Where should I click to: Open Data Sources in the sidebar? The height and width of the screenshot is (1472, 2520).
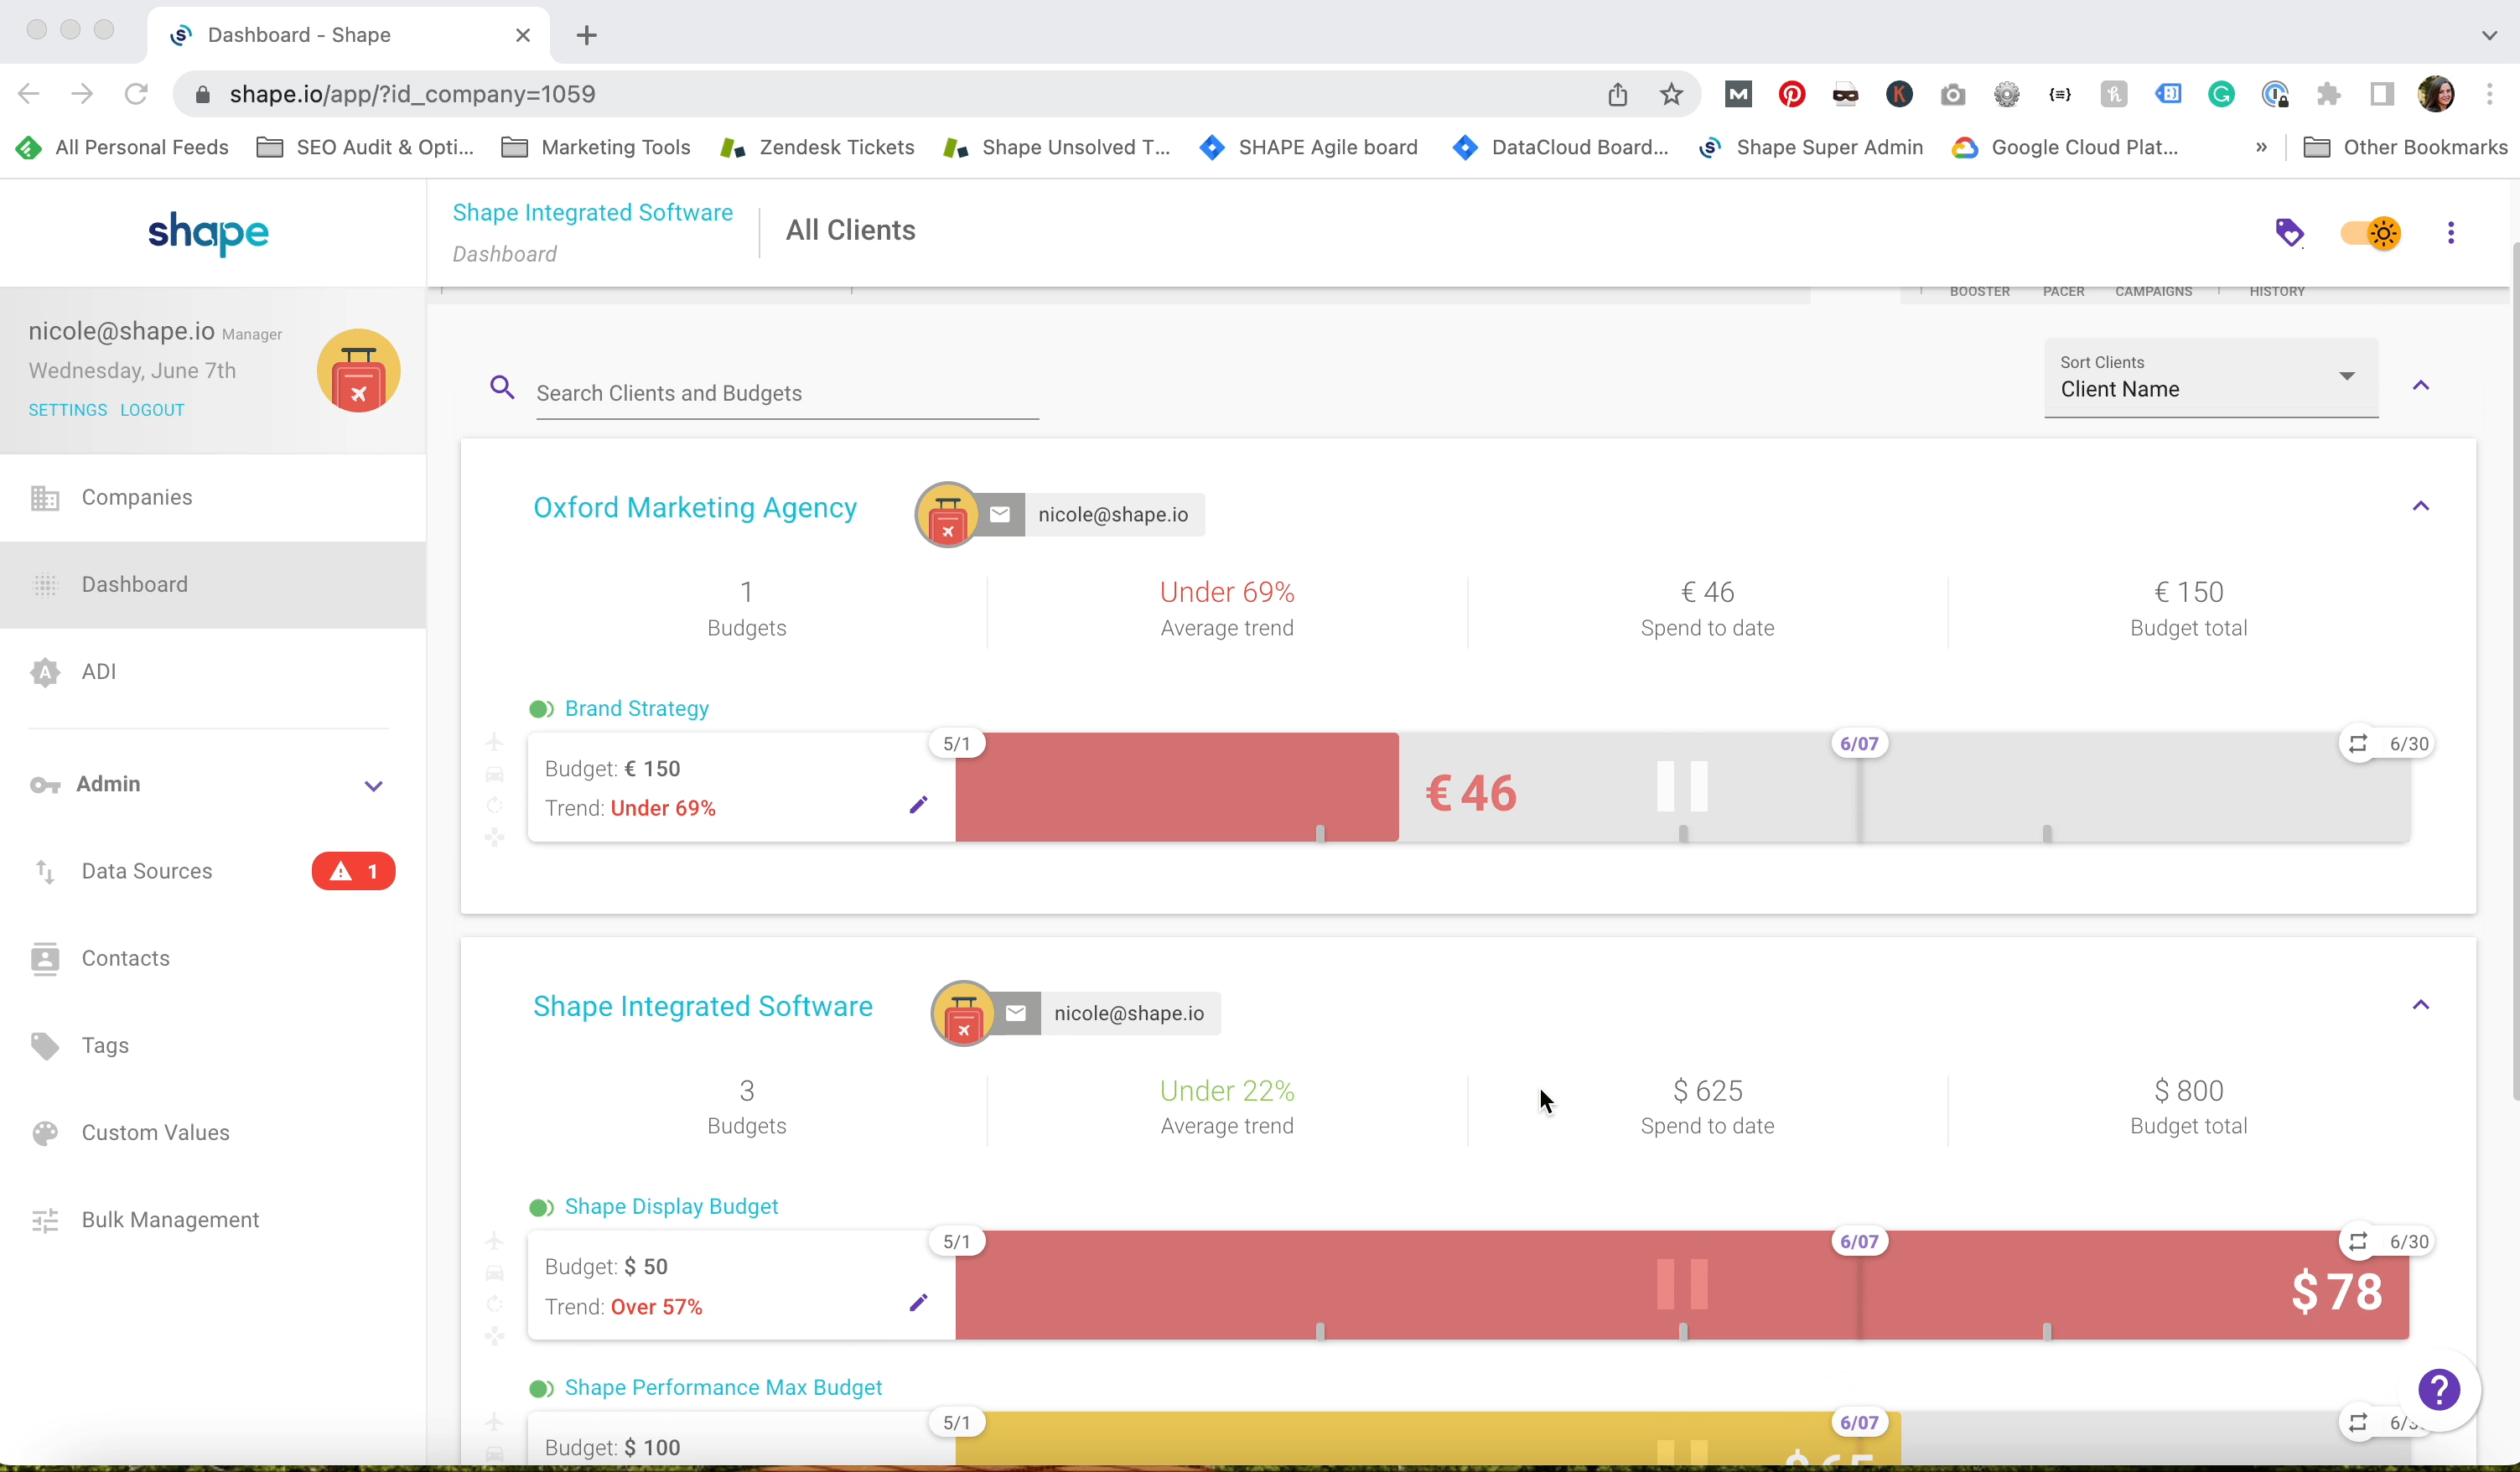tap(213, 871)
